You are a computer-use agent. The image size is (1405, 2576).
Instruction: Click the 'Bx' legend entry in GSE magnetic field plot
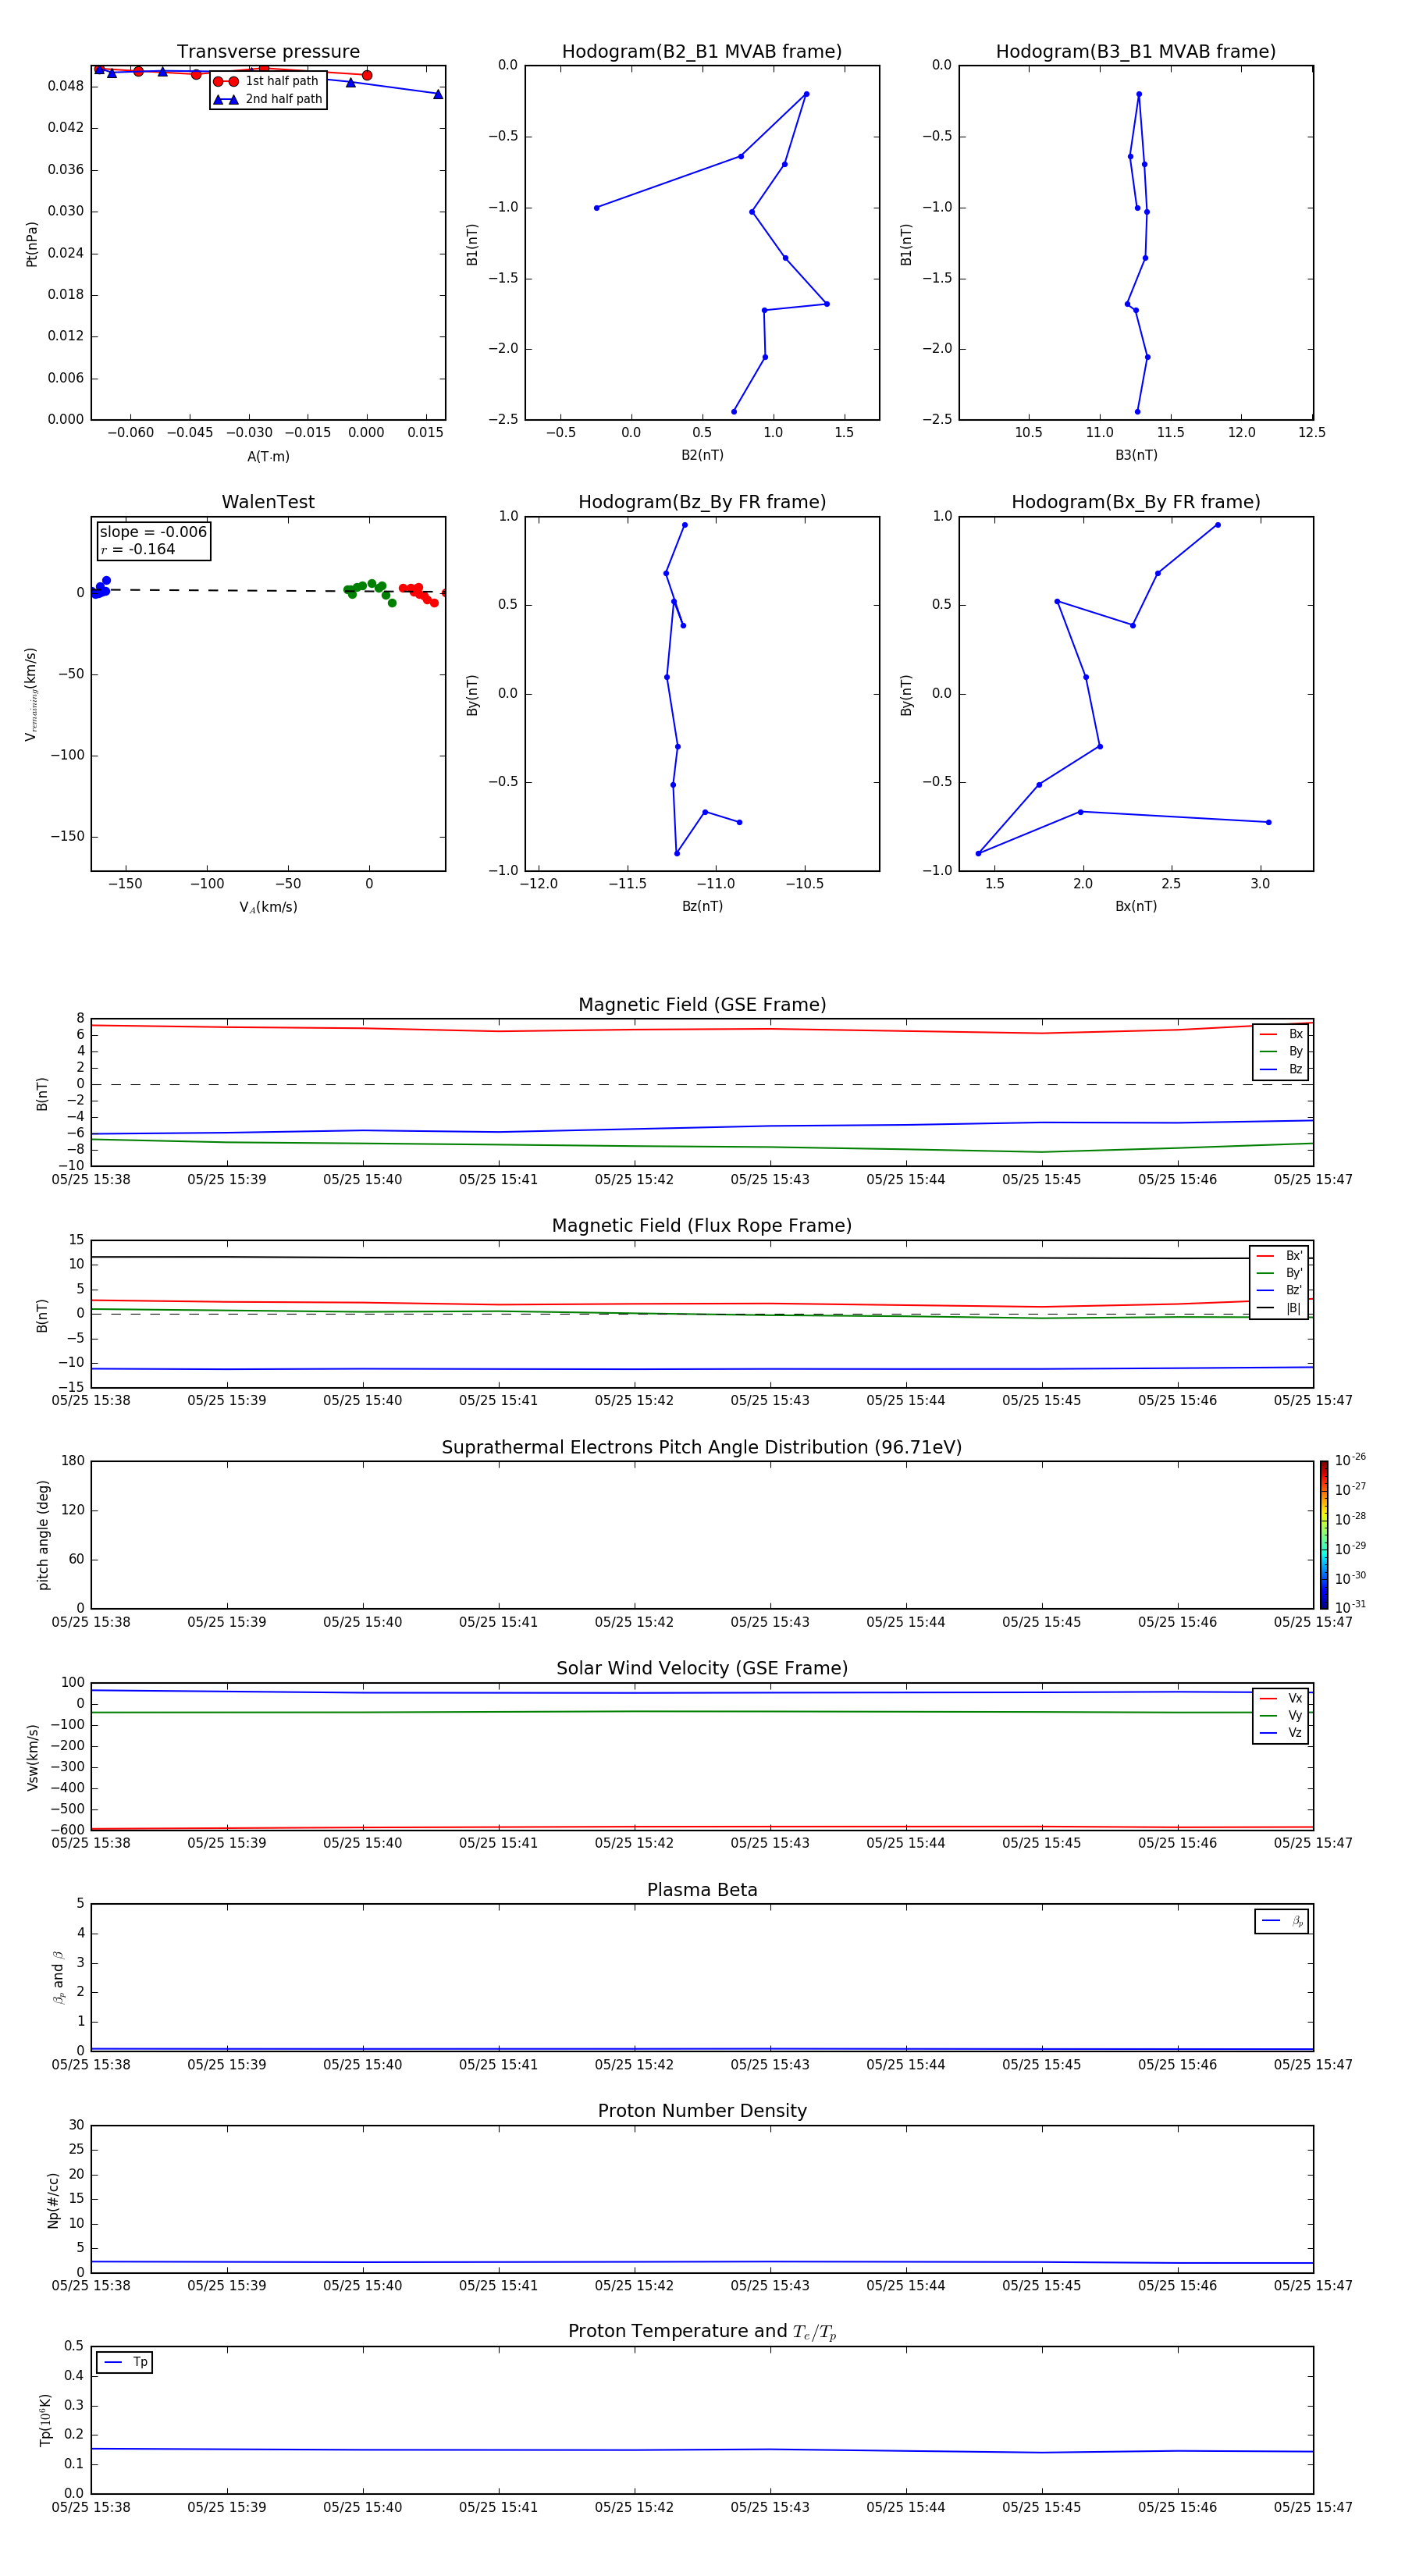pyautogui.click(x=1282, y=1034)
